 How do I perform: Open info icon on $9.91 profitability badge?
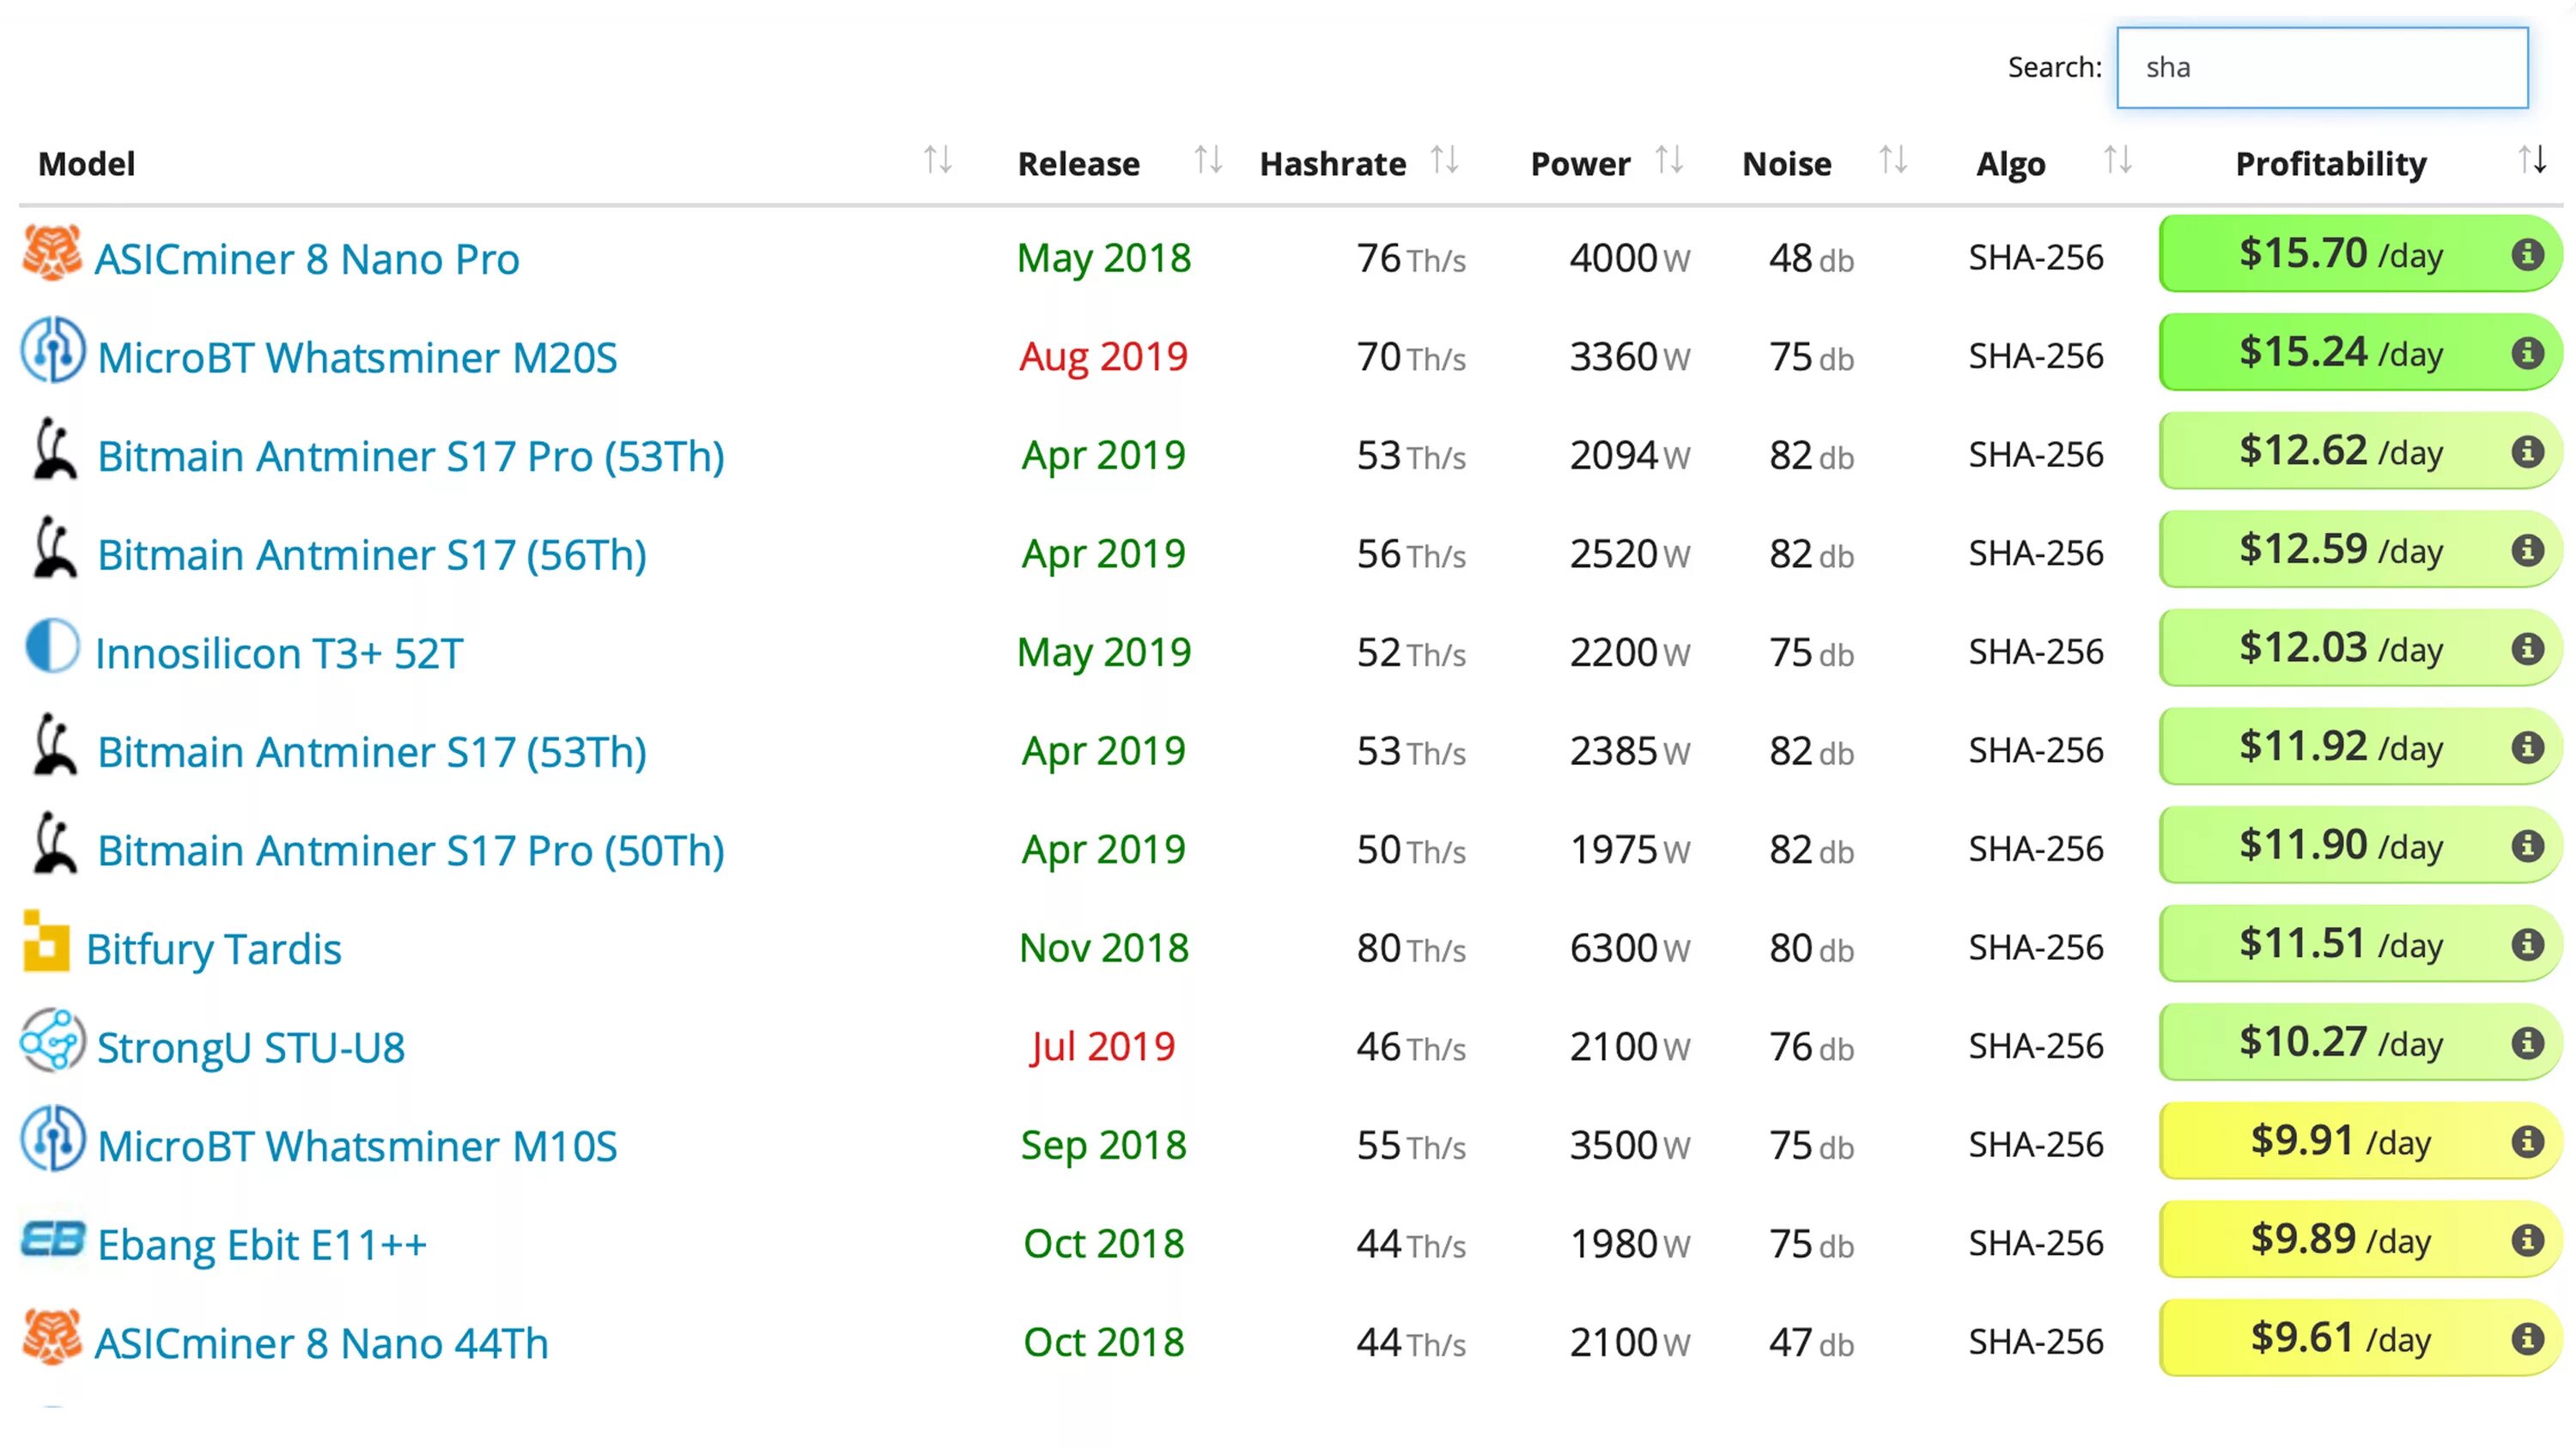(x=2527, y=1142)
